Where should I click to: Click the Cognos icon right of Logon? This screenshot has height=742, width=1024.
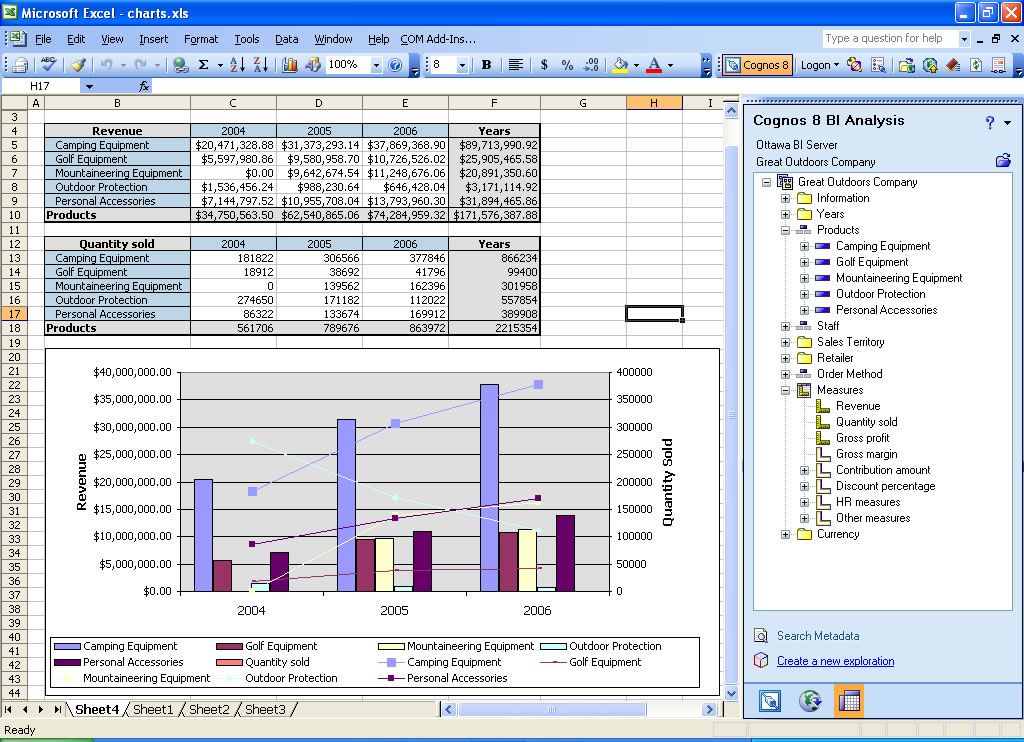coord(854,65)
